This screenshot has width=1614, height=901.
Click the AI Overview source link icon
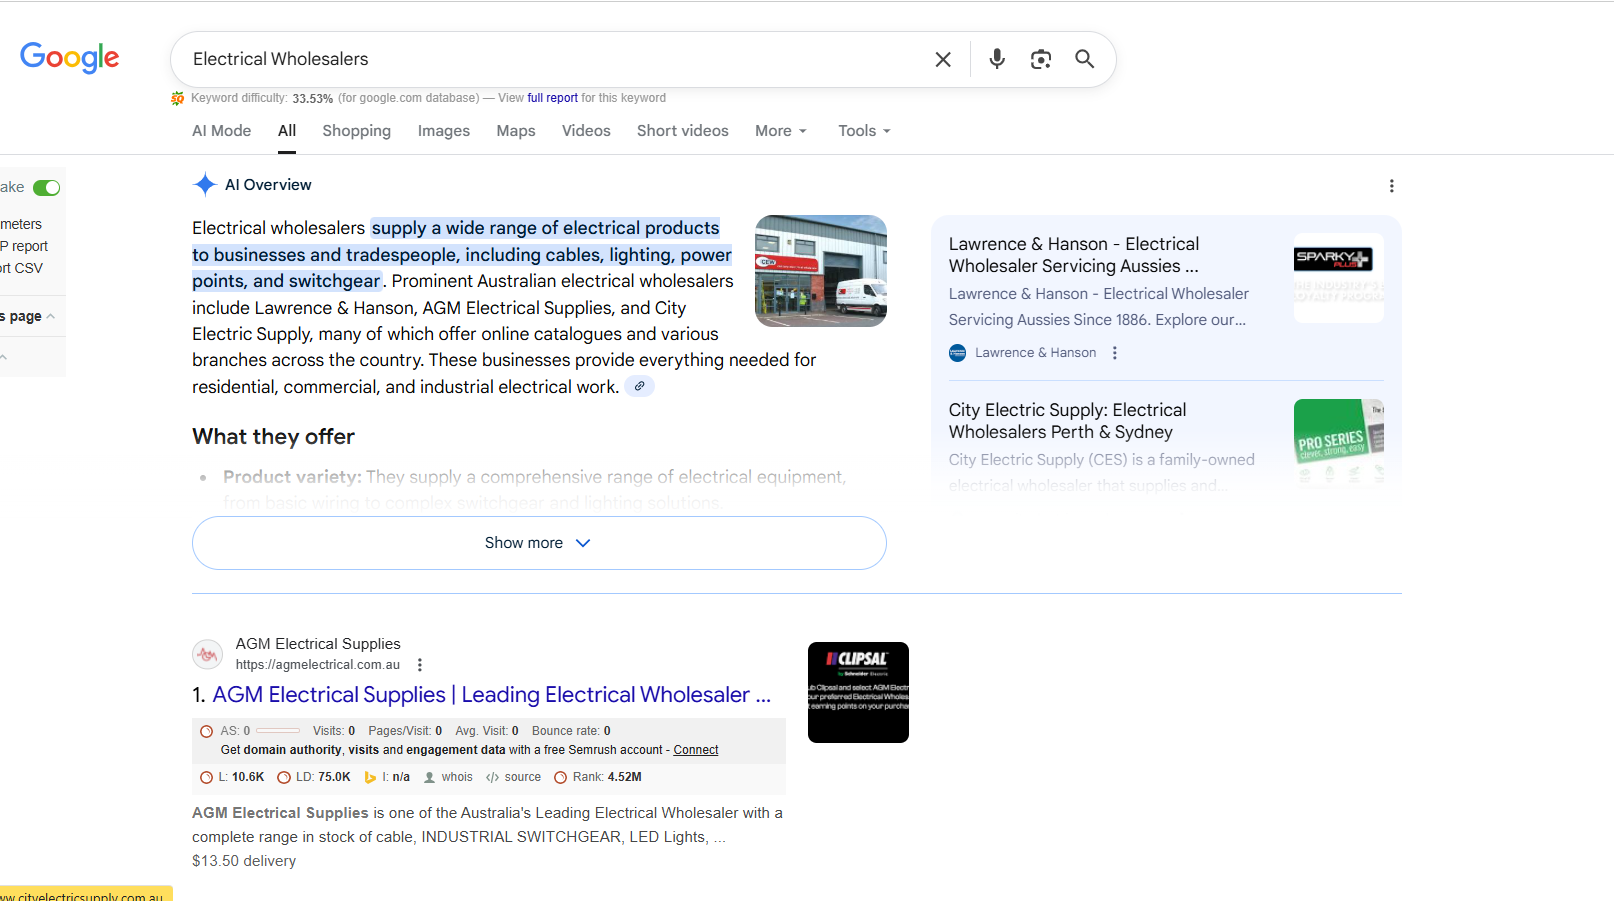(639, 387)
